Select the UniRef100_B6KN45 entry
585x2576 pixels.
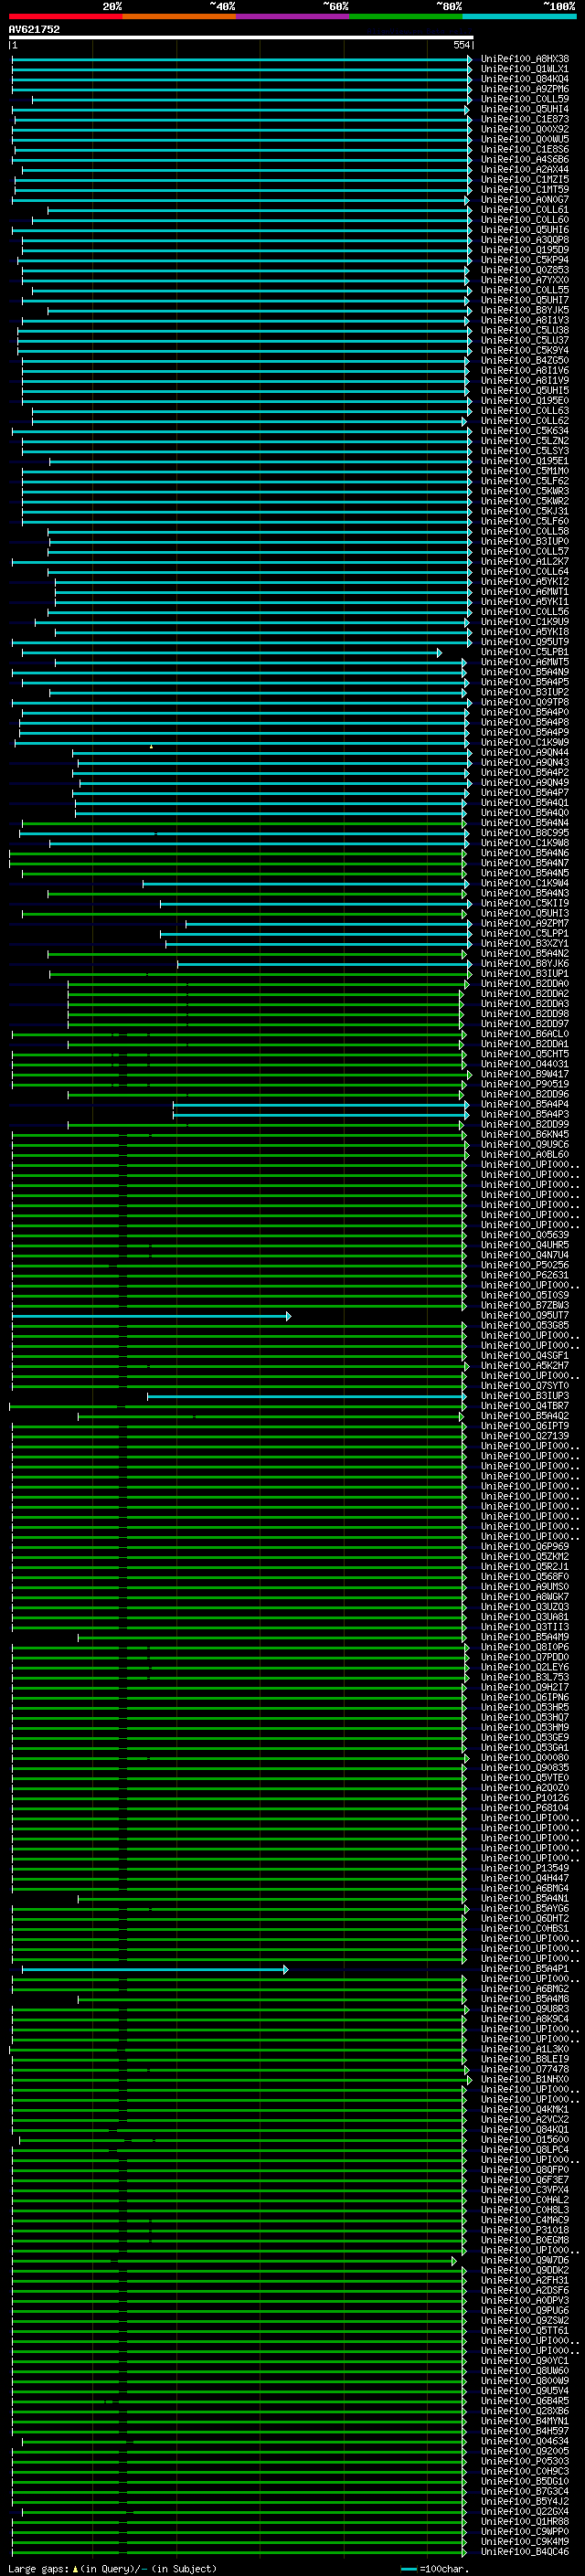coord(524,1135)
